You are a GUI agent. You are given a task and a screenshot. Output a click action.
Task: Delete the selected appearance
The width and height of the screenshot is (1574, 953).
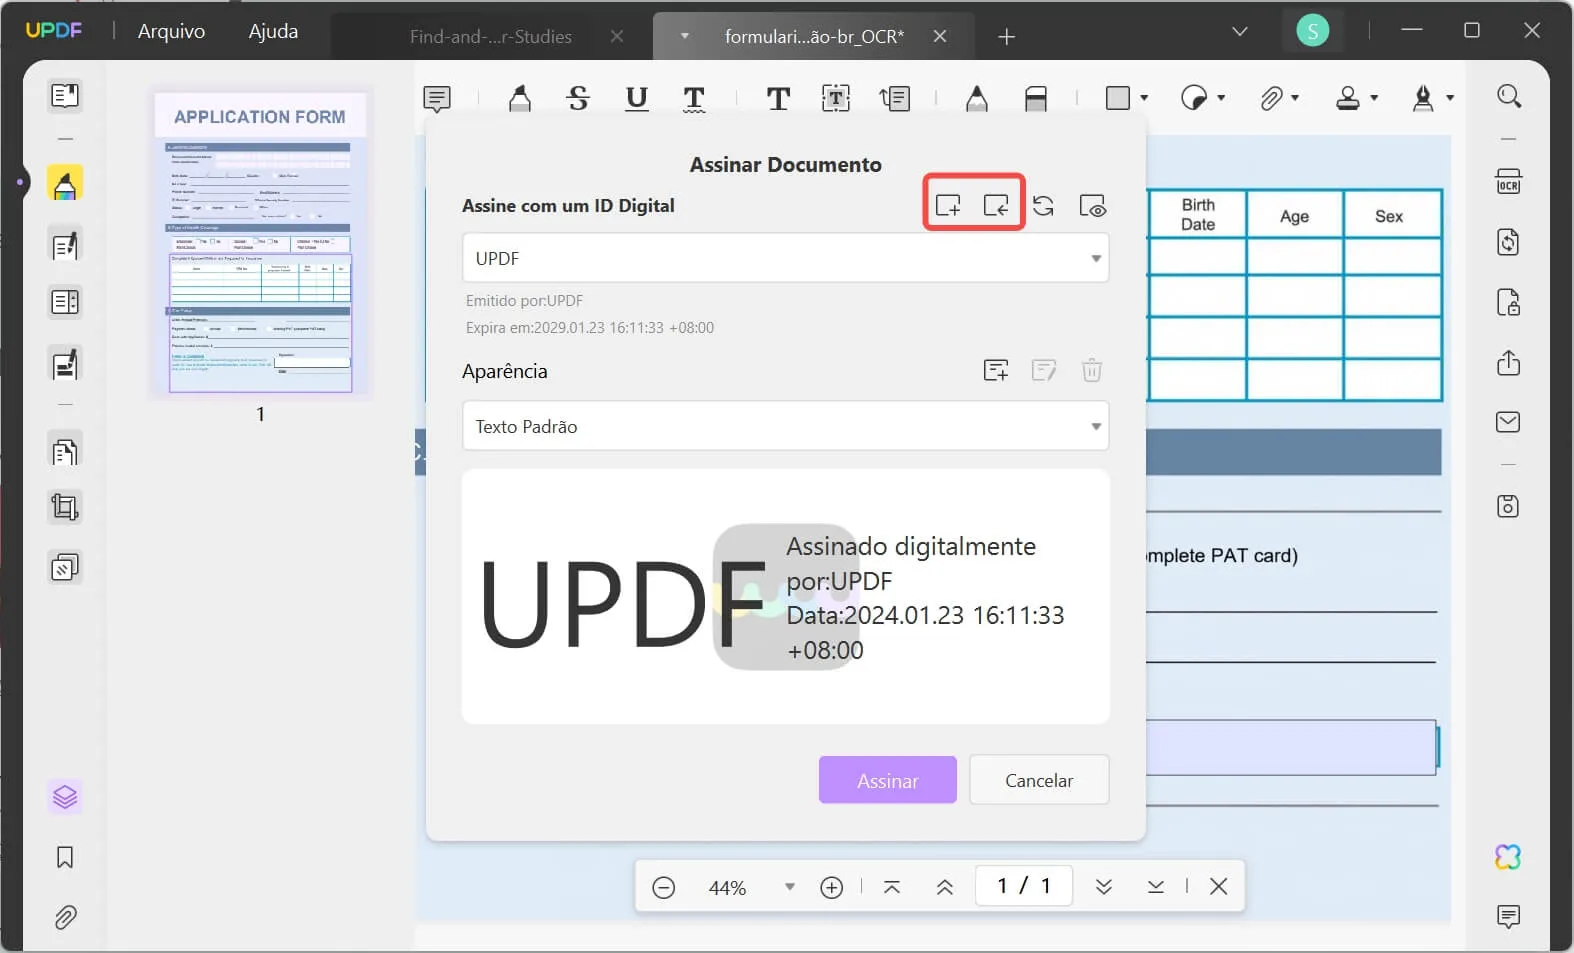(x=1092, y=371)
